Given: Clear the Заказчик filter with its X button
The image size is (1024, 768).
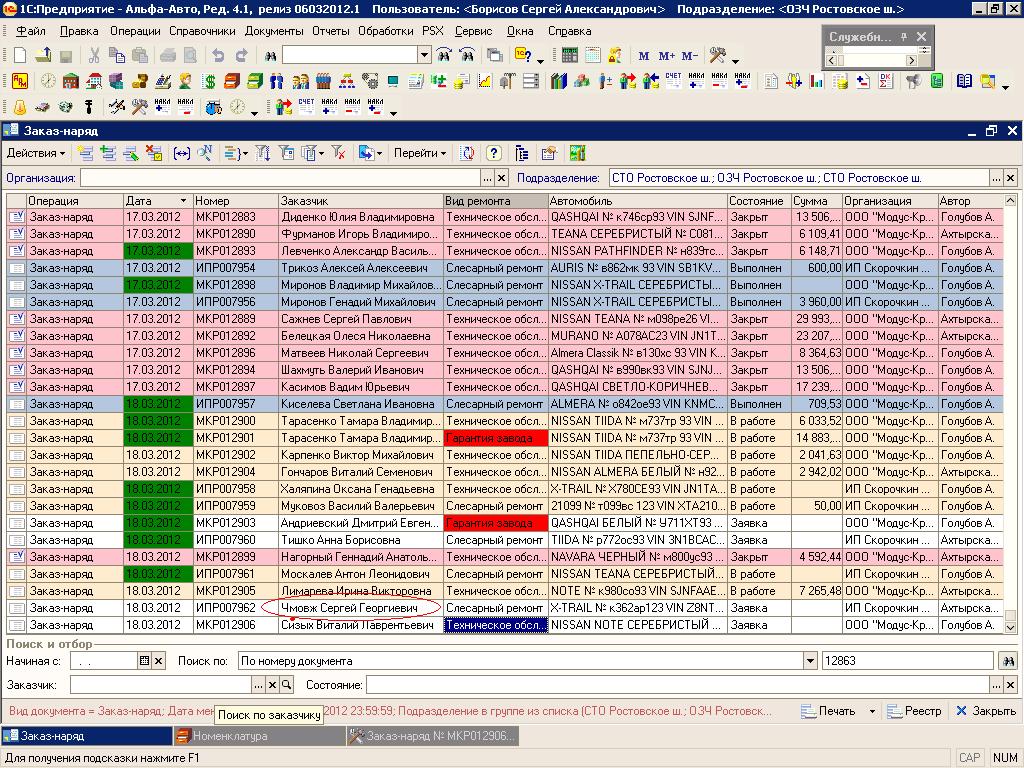Looking at the screenshot, I should [272, 685].
